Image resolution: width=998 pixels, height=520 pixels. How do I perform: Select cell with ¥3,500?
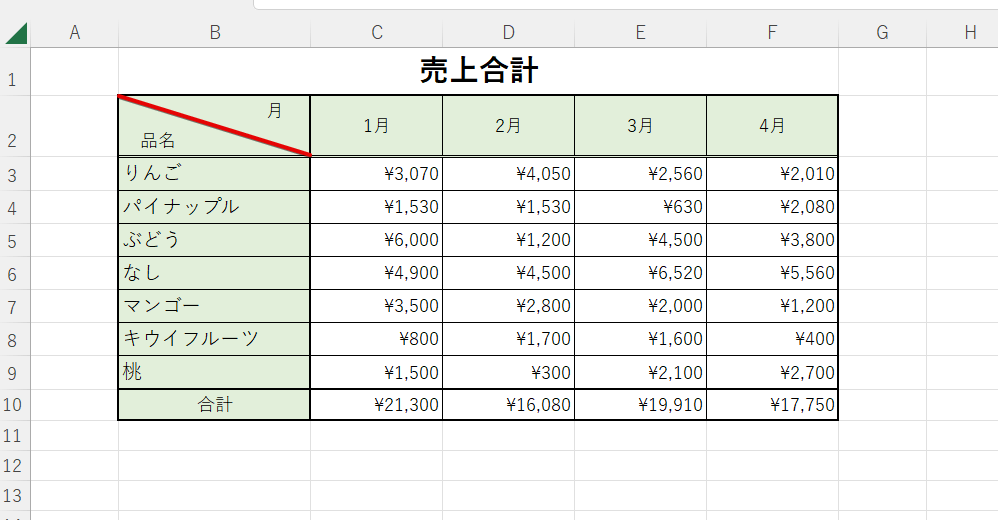[x=377, y=306]
